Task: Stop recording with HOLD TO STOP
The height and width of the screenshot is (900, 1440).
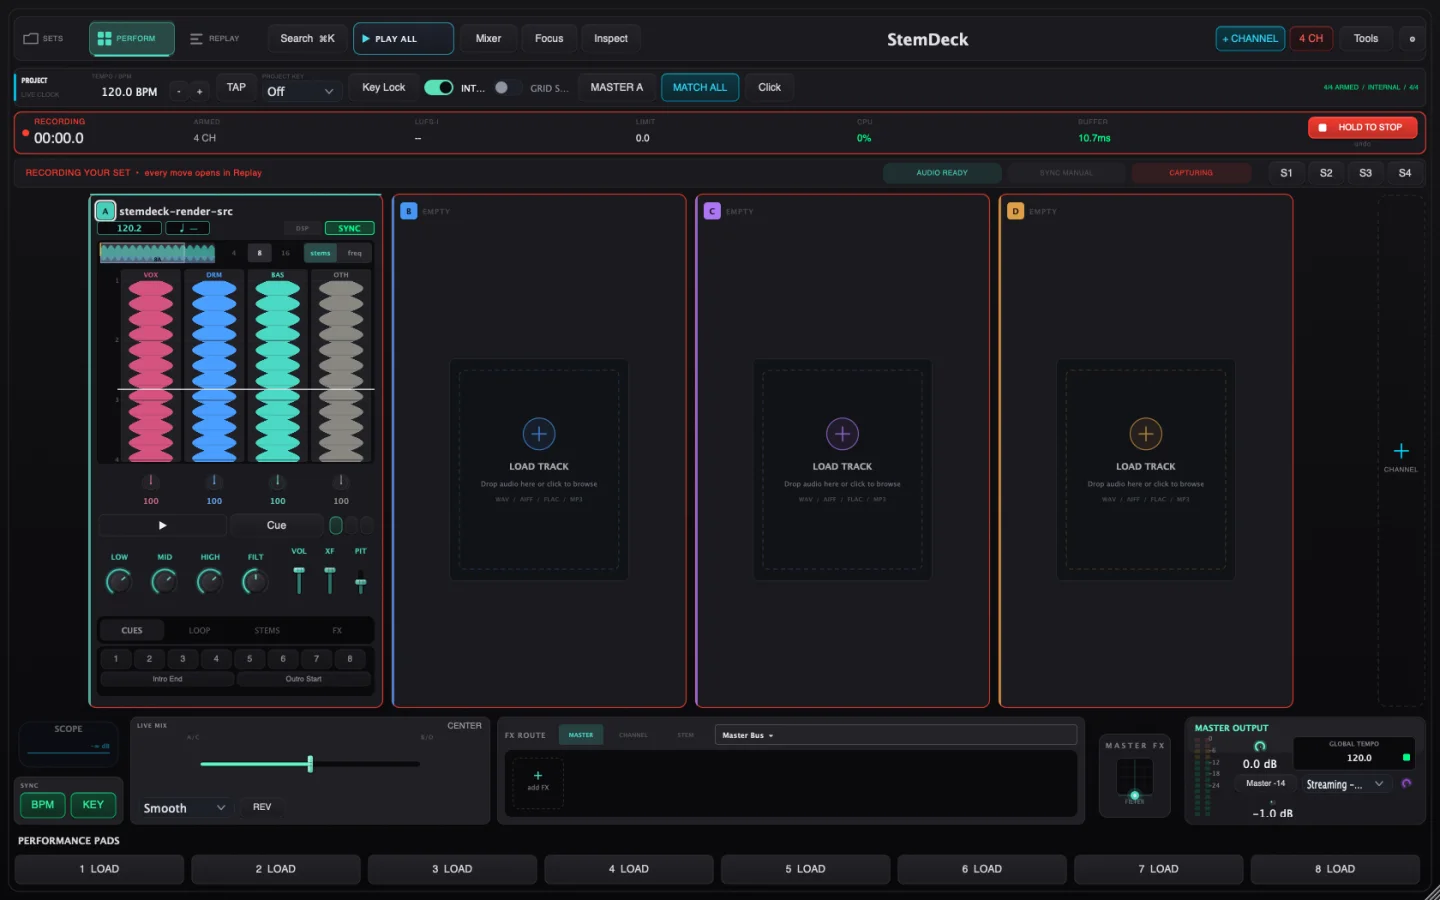Action: point(1362,128)
